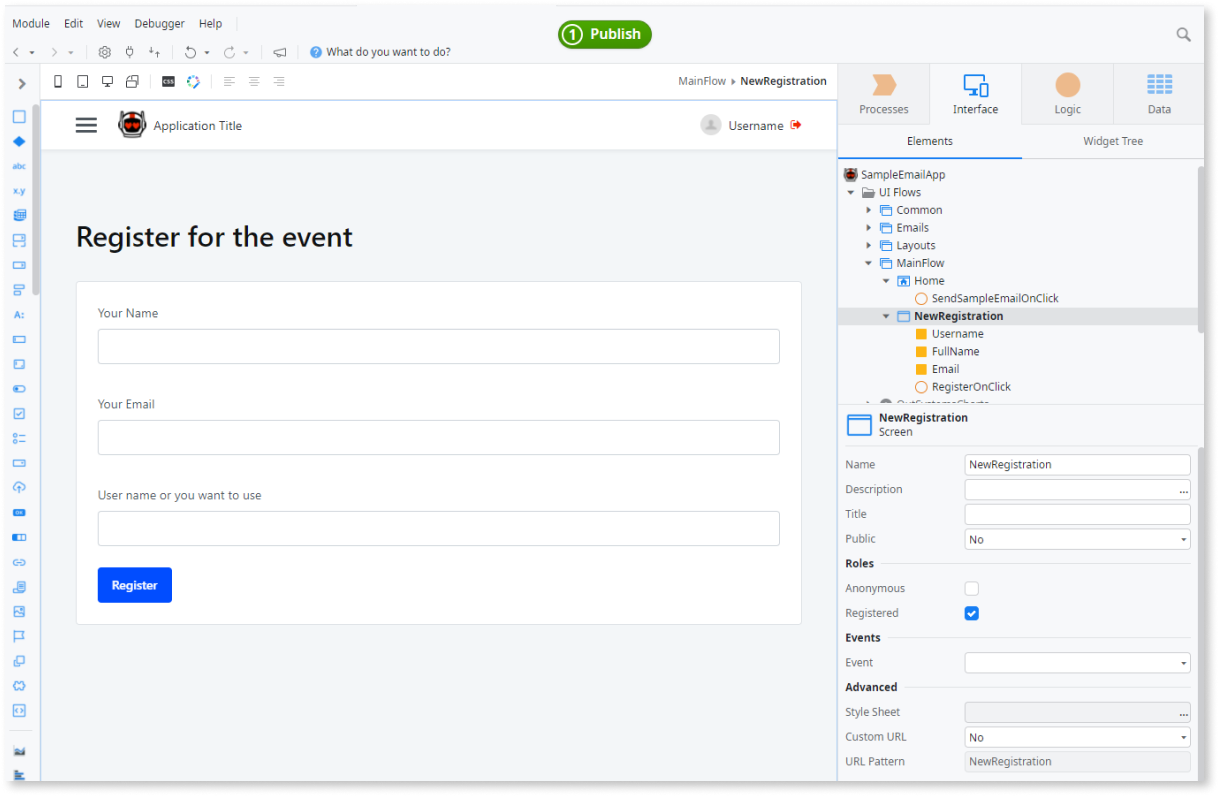Click the green Publish button

604,33
